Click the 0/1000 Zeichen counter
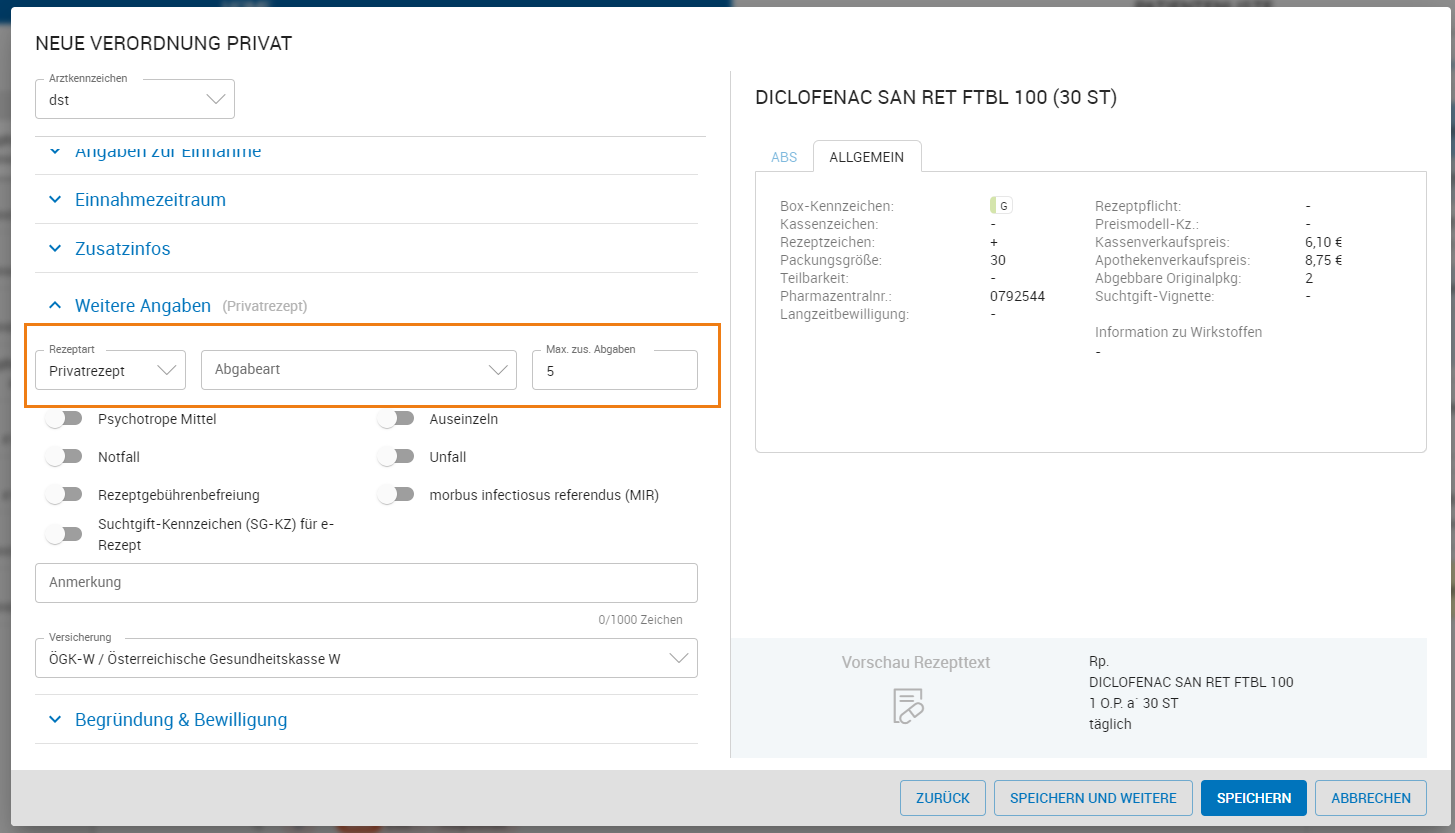The image size is (1455, 833). [x=640, y=620]
